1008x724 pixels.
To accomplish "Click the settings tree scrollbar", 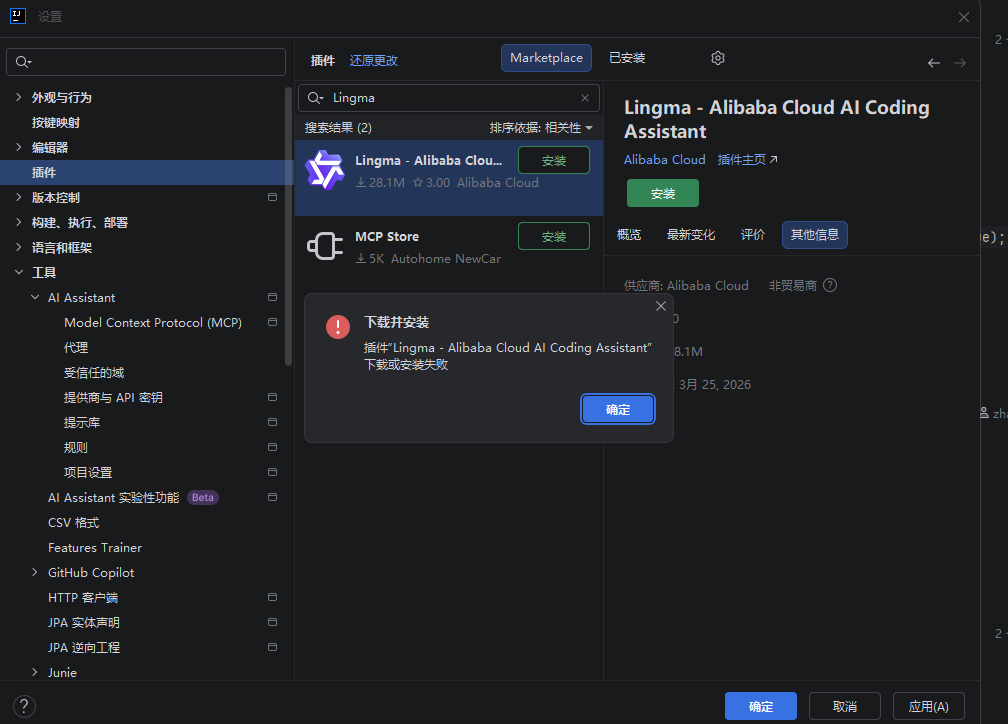I will [288, 226].
